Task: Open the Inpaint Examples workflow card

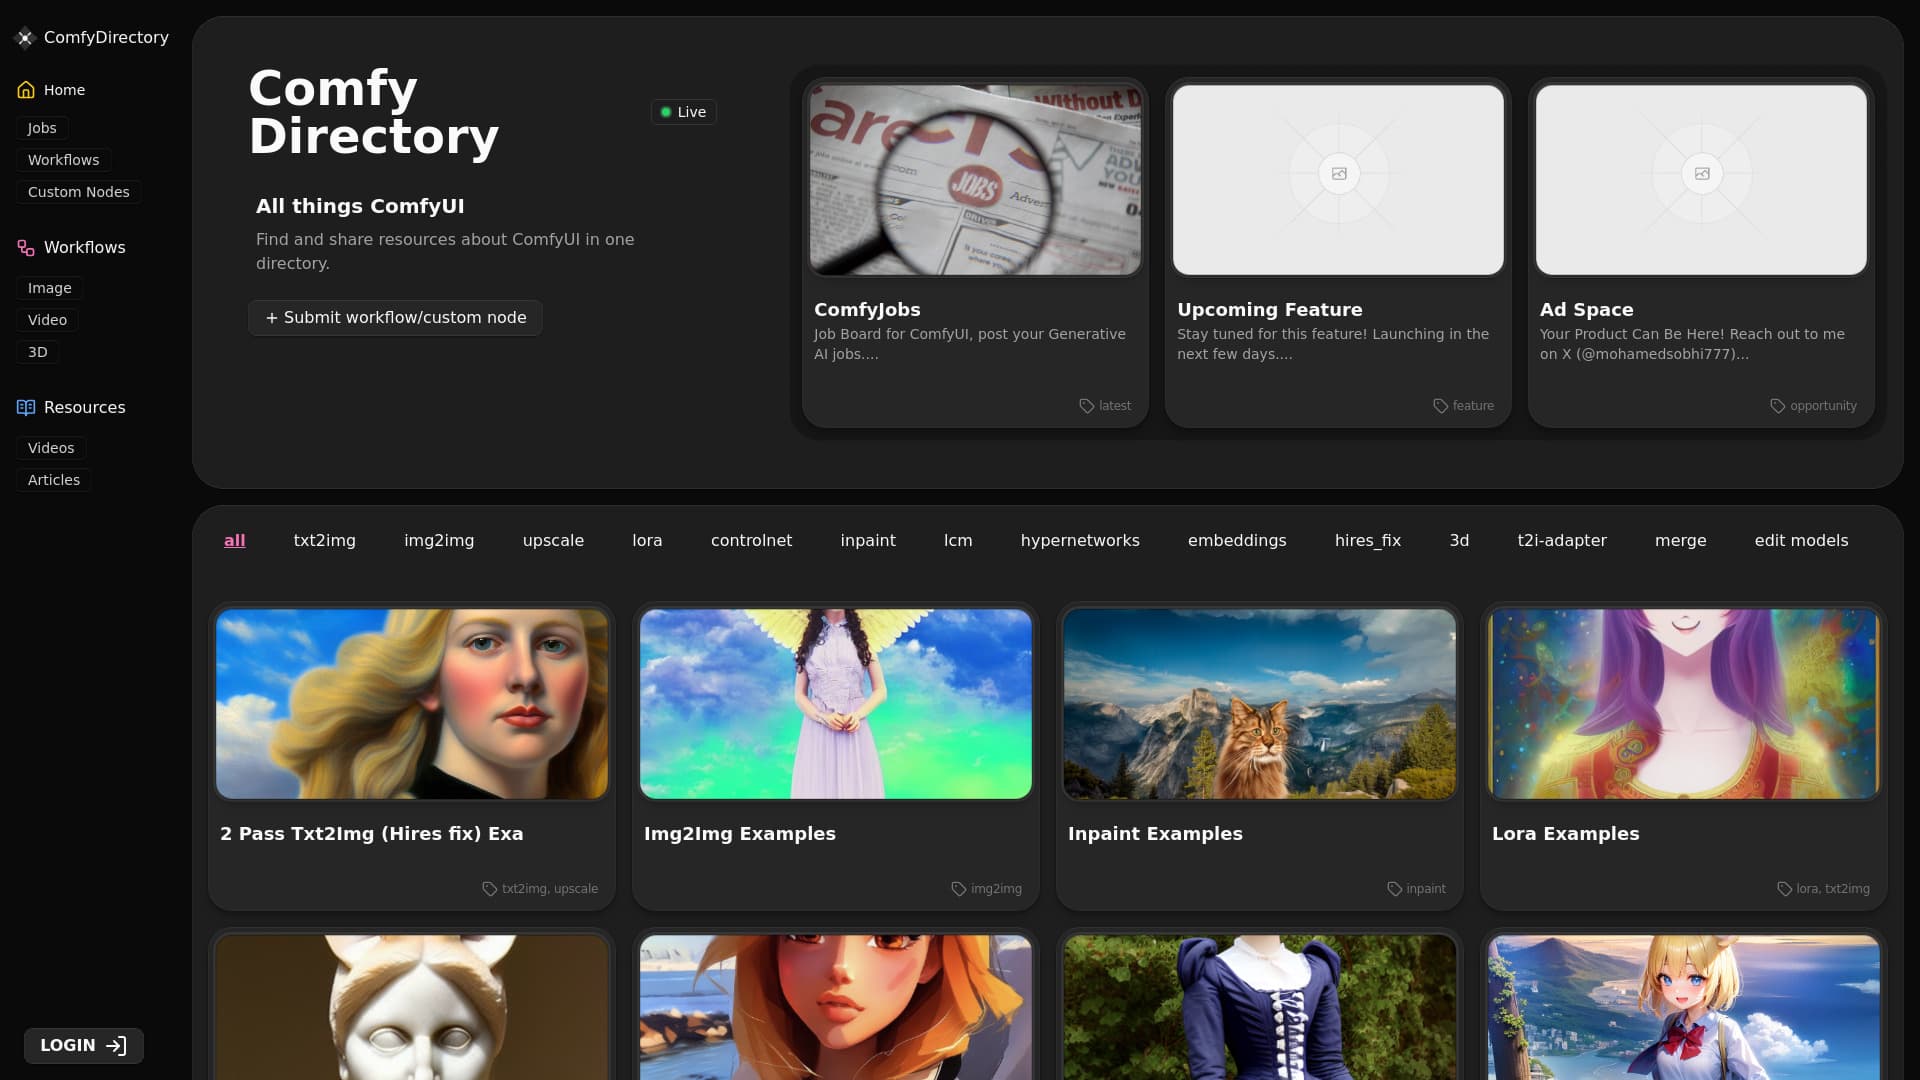Action: point(1259,755)
